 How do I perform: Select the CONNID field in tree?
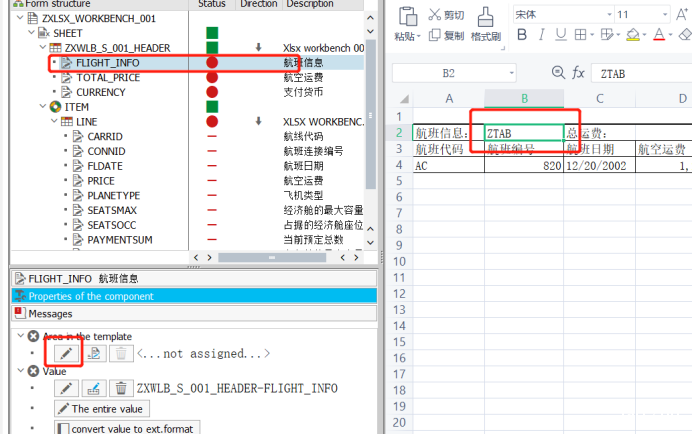click(x=106, y=151)
